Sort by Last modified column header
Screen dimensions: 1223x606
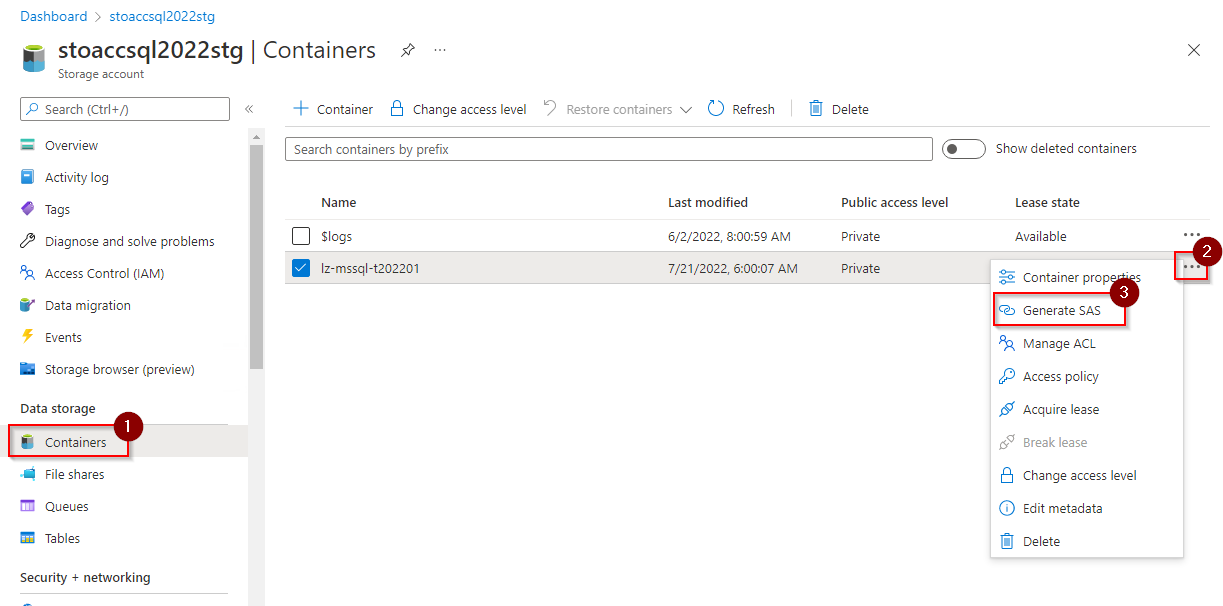click(708, 203)
